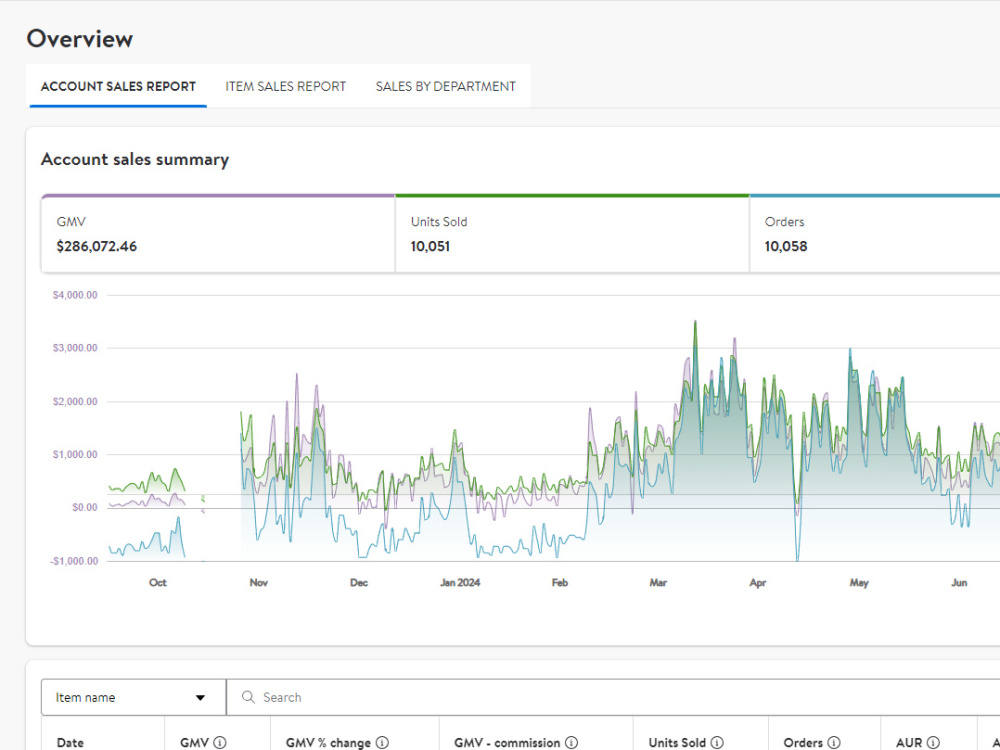
Task: Click the GMV column header text
Action: coord(195,742)
